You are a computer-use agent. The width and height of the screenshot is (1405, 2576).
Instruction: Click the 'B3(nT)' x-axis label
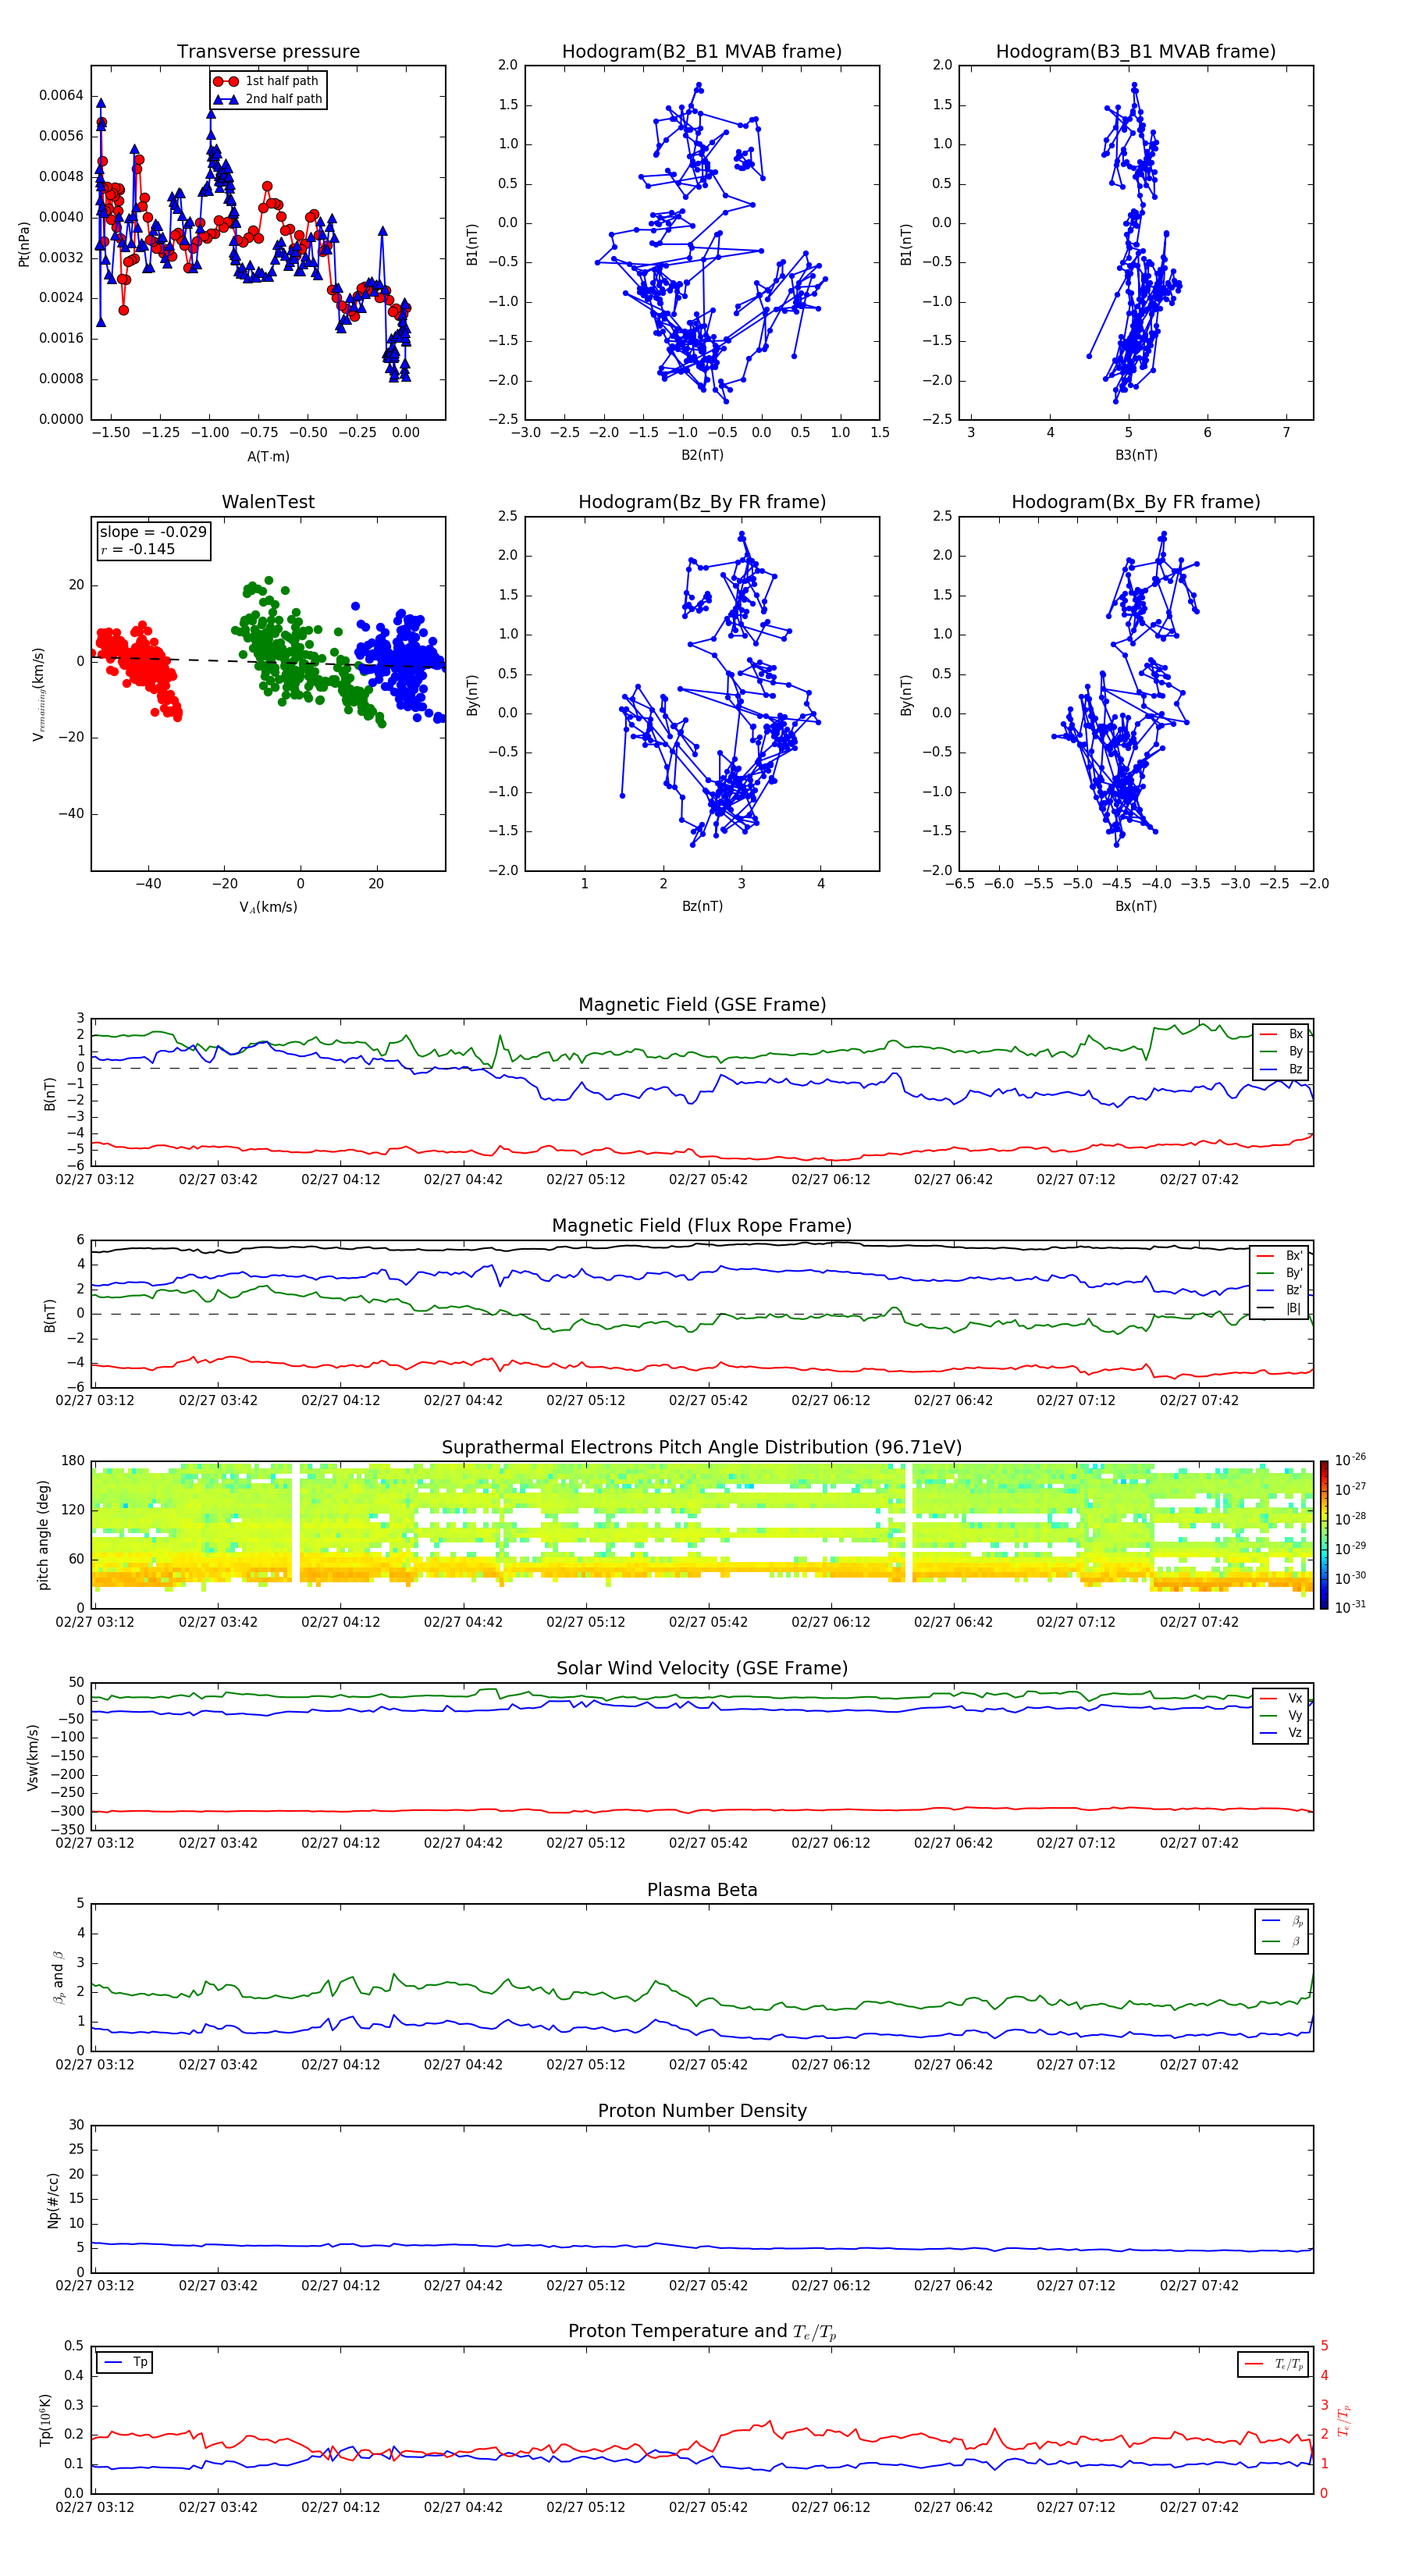(x=1136, y=455)
